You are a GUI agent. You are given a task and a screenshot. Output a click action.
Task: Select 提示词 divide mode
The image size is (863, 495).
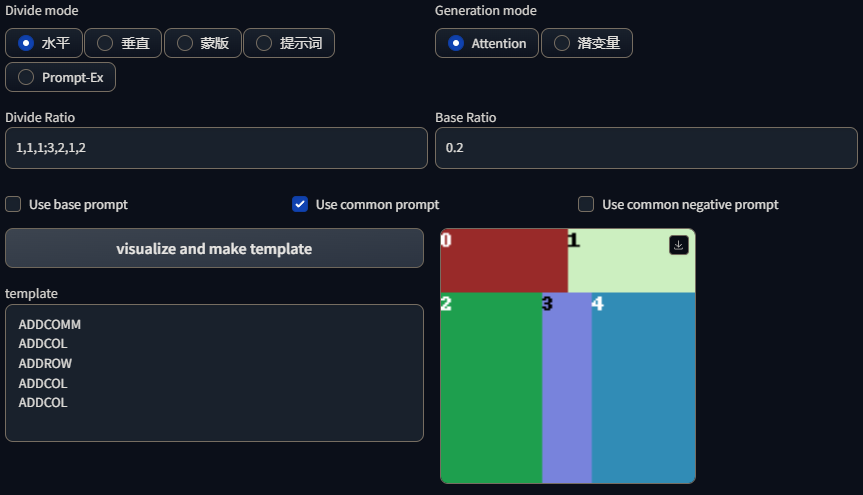(x=289, y=43)
